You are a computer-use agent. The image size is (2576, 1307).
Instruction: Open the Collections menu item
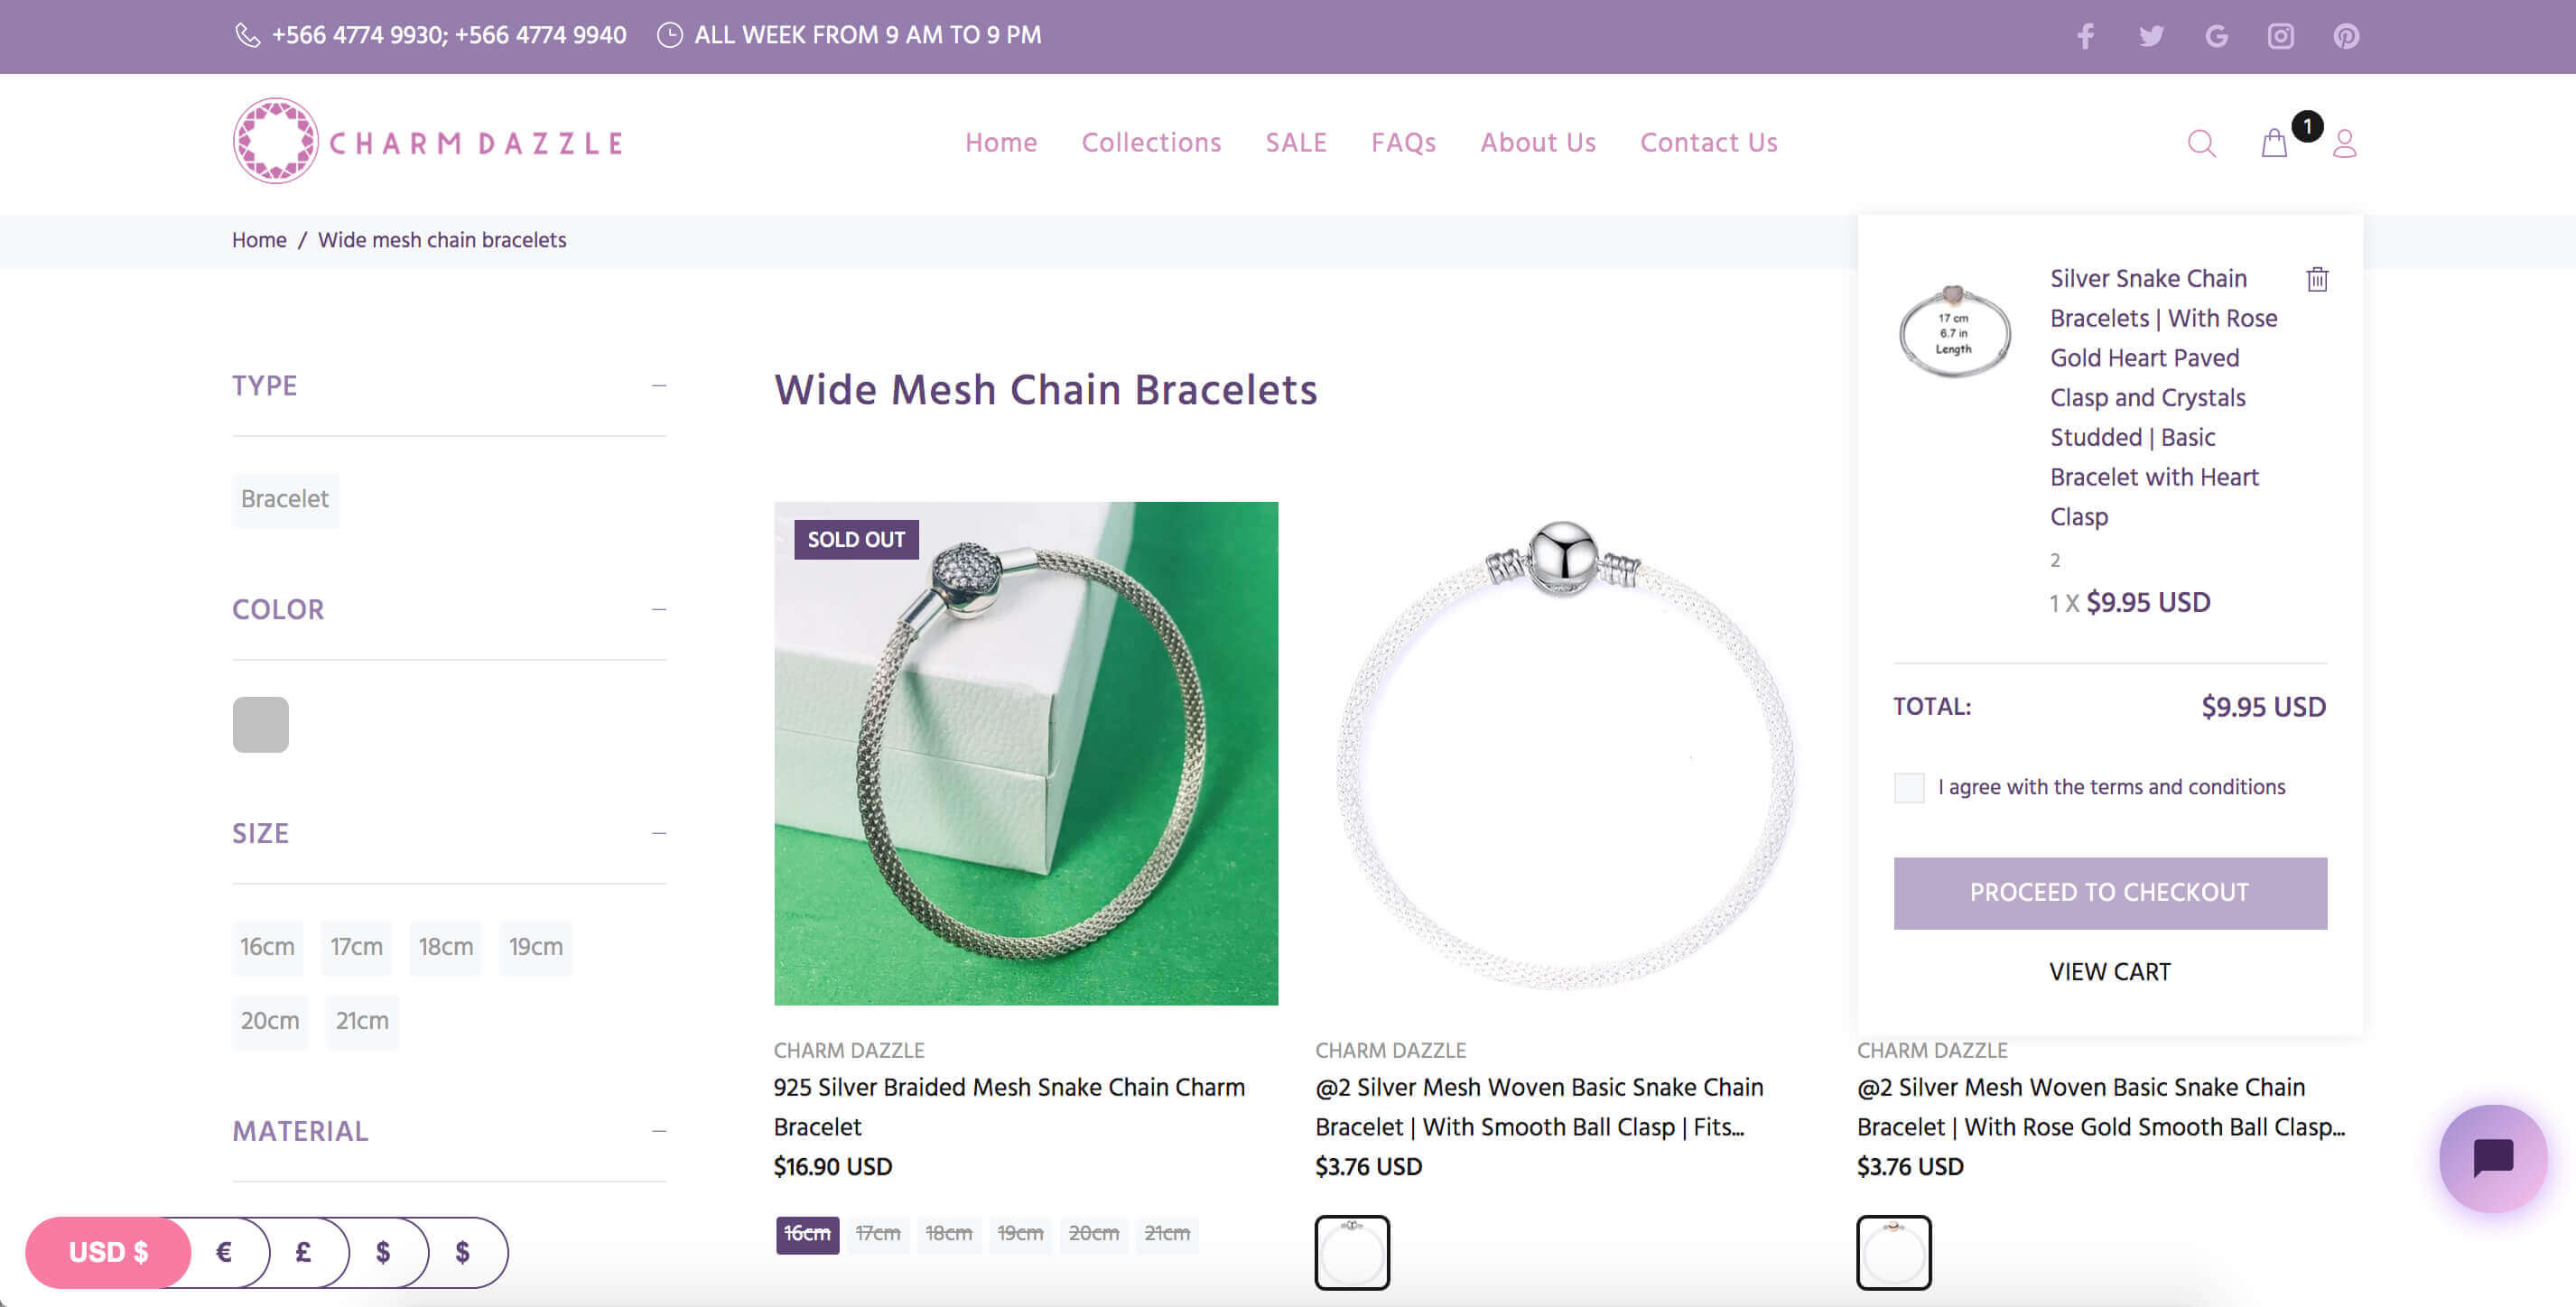[x=1151, y=143]
